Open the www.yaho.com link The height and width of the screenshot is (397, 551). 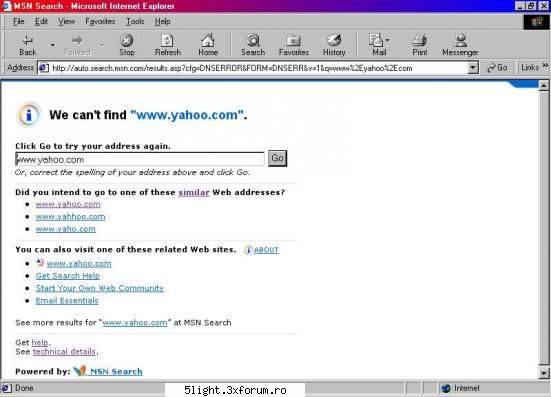click(65, 229)
